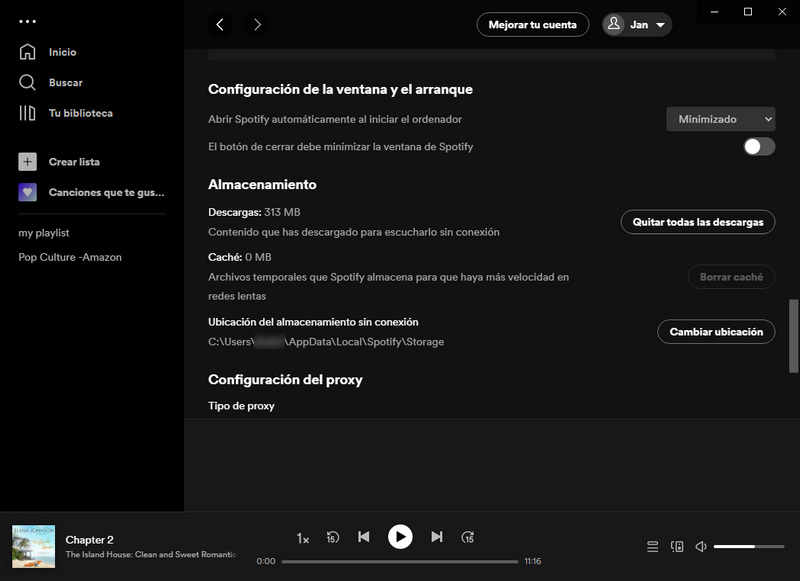Change playback speed from 1x

(x=300, y=537)
